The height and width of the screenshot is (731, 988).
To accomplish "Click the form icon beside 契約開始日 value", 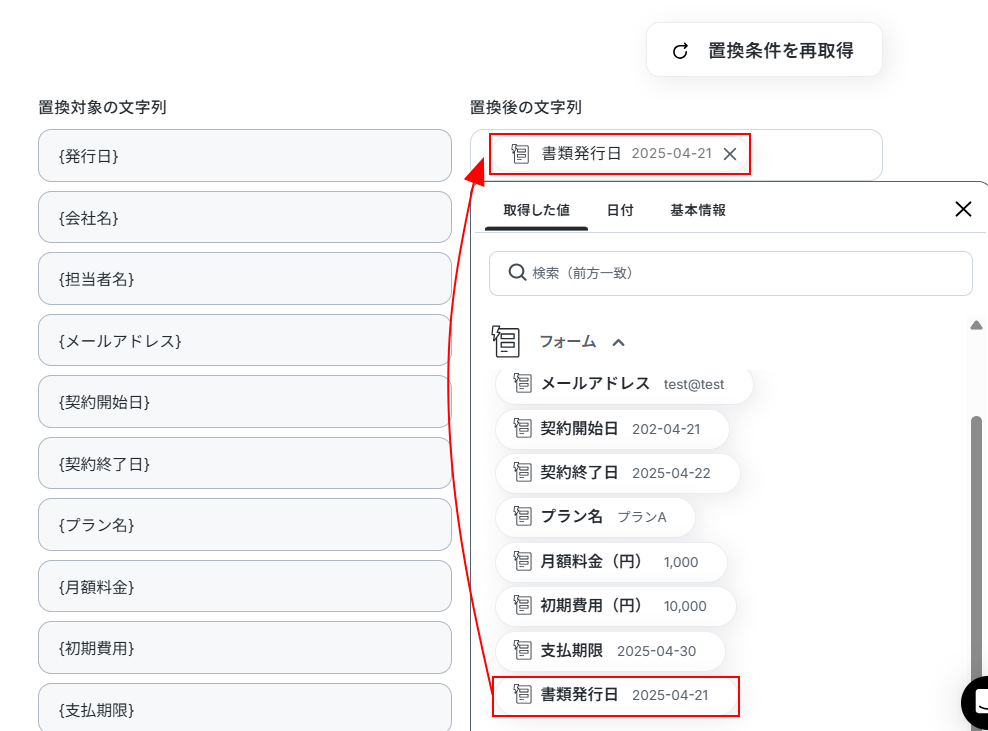I will 522,428.
